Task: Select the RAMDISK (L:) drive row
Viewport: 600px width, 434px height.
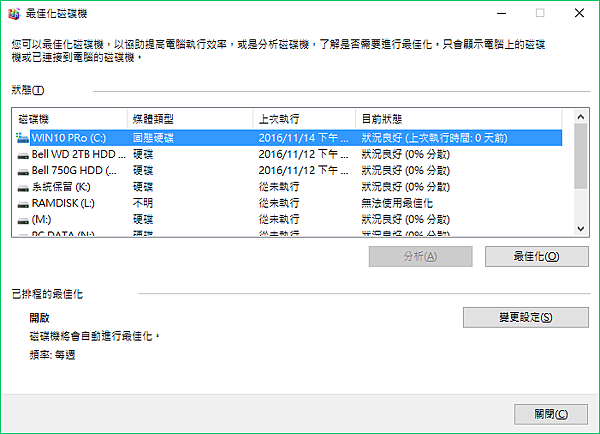Action: tap(289, 203)
